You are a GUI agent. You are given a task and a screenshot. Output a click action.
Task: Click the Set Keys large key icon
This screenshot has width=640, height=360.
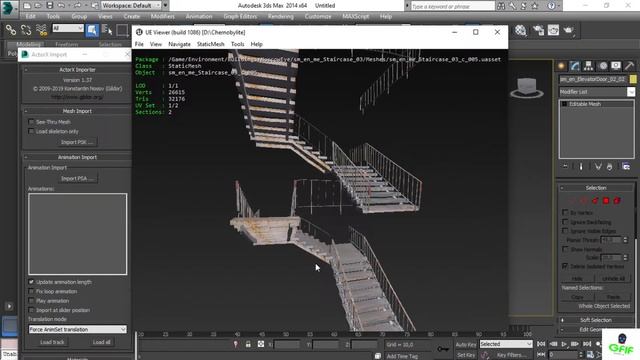point(442,349)
